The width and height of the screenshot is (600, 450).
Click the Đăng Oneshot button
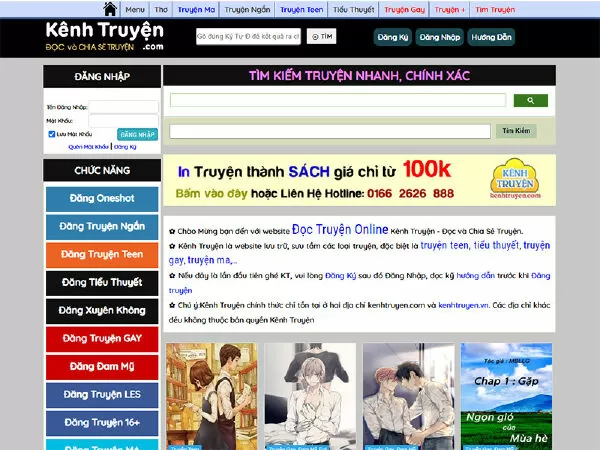coord(102,199)
